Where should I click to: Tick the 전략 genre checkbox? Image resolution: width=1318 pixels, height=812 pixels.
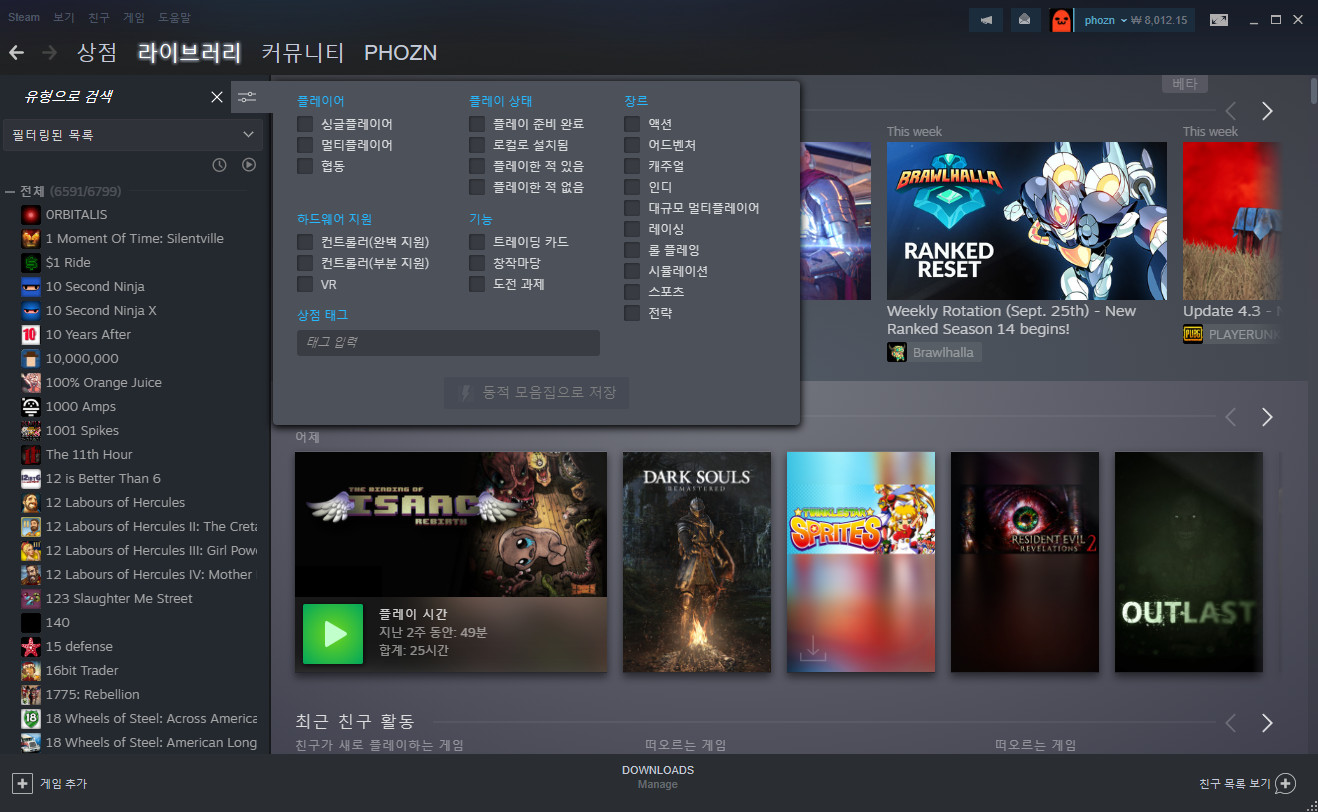click(632, 313)
